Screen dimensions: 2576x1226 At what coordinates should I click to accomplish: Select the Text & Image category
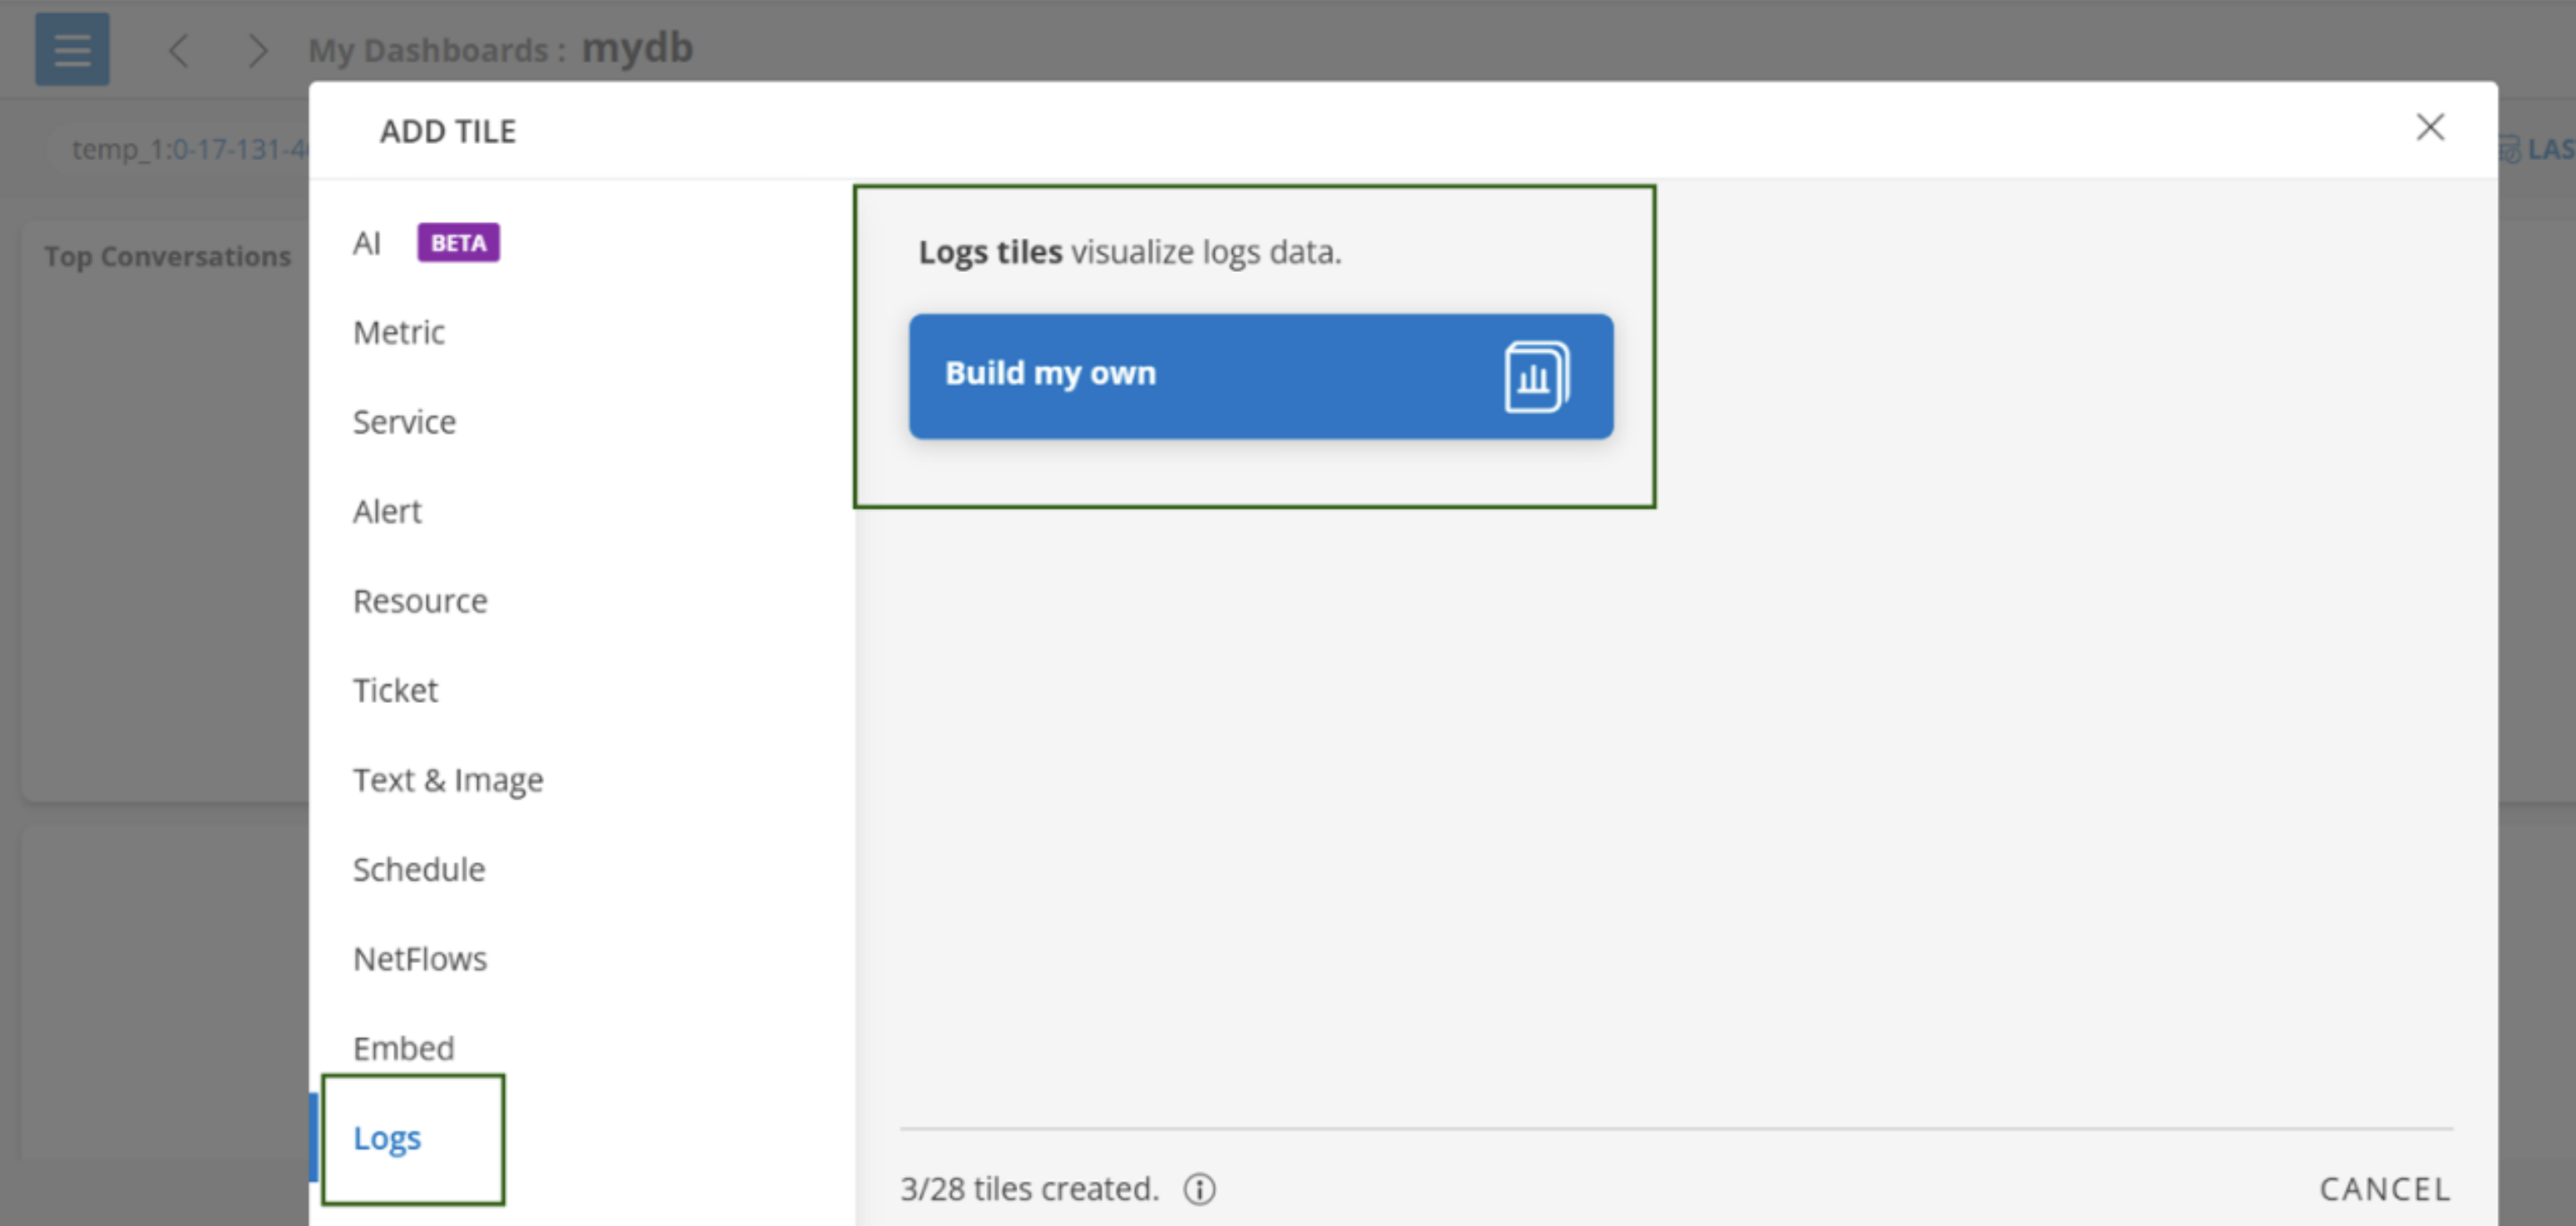point(448,780)
